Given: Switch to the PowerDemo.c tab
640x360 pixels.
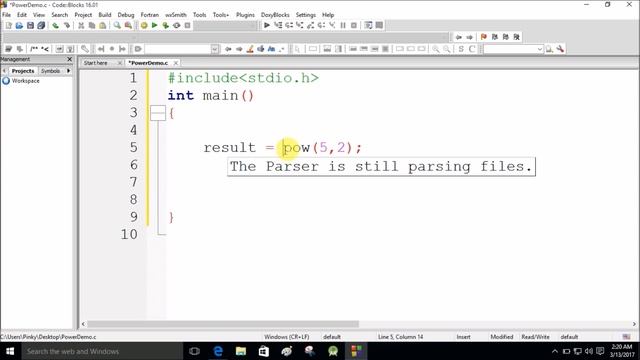Looking at the screenshot, I should pyautogui.click(x=148, y=63).
